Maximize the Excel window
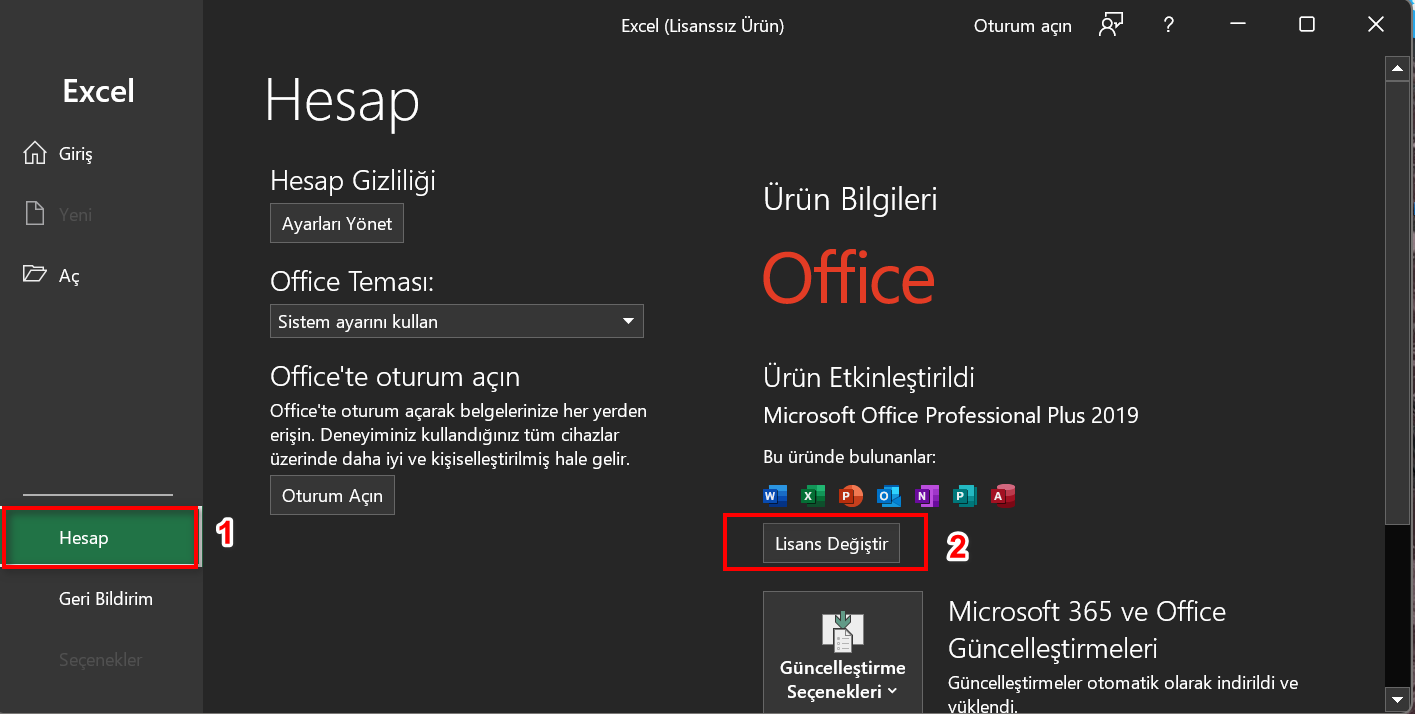The height and width of the screenshot is (714, 1415). point(1307,26)
